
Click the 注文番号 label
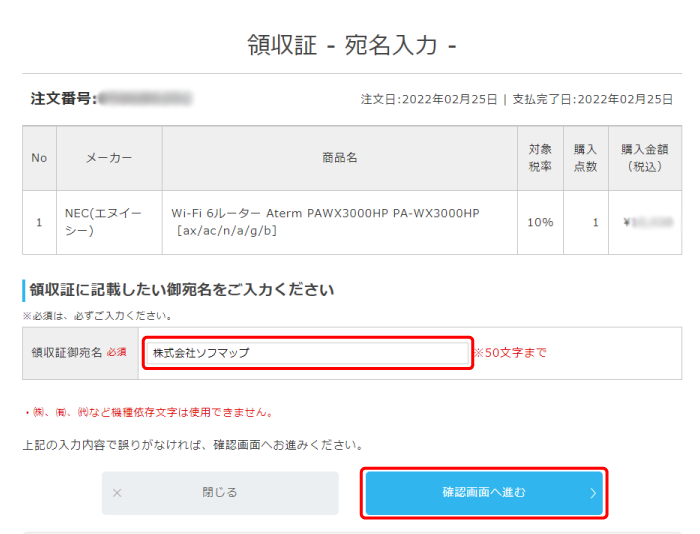click(63, 98)
